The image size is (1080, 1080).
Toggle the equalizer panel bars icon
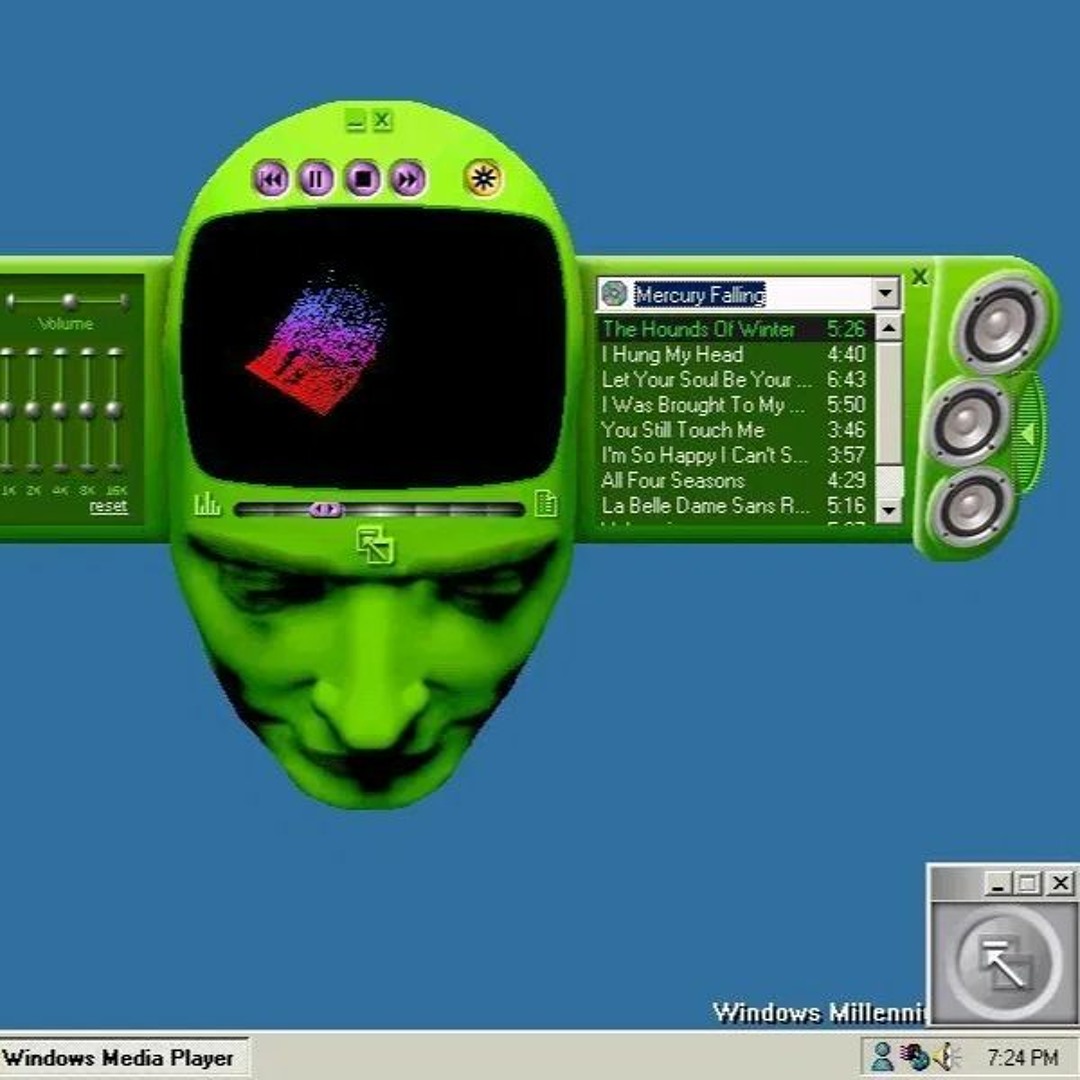coord(207,504)
